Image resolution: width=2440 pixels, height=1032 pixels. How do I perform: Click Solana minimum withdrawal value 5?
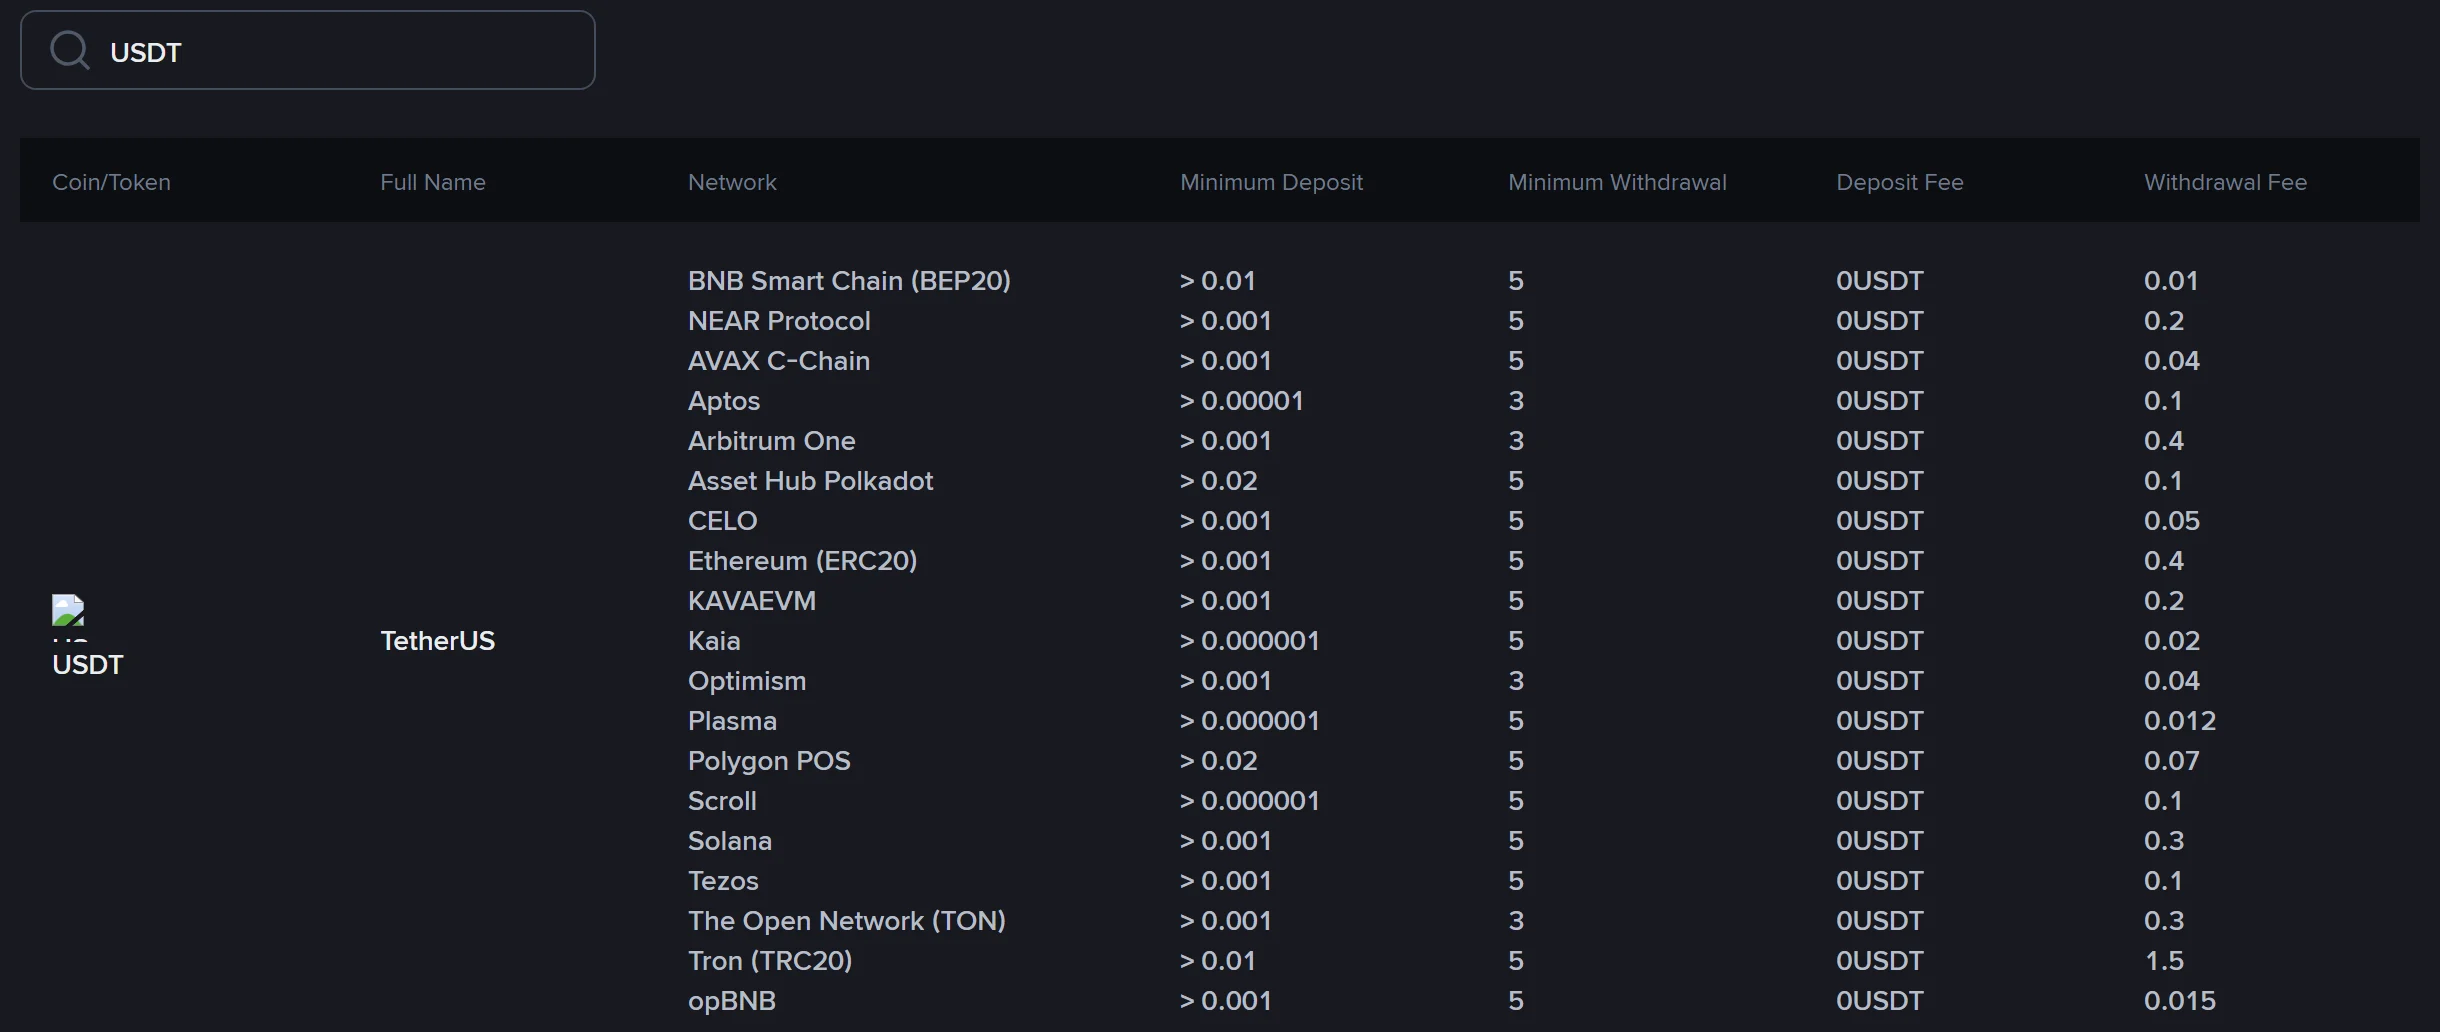(1516, 841)
